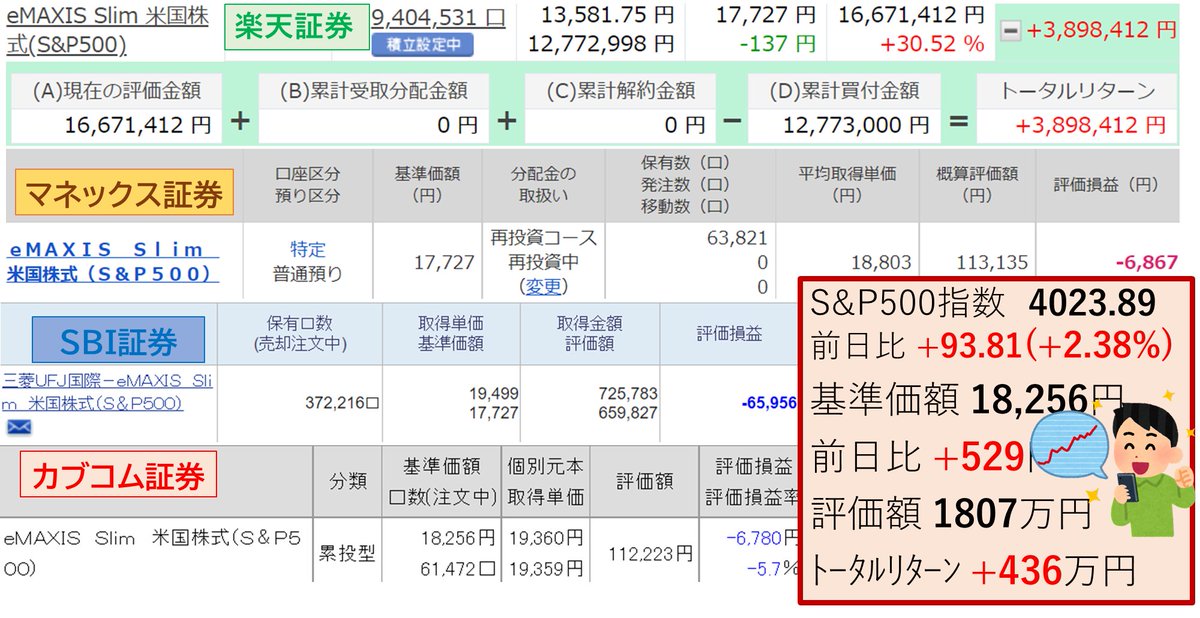The image size is (1200, 618).
Task: Select the 累投型 classification cell
Action: click(346, 552)
